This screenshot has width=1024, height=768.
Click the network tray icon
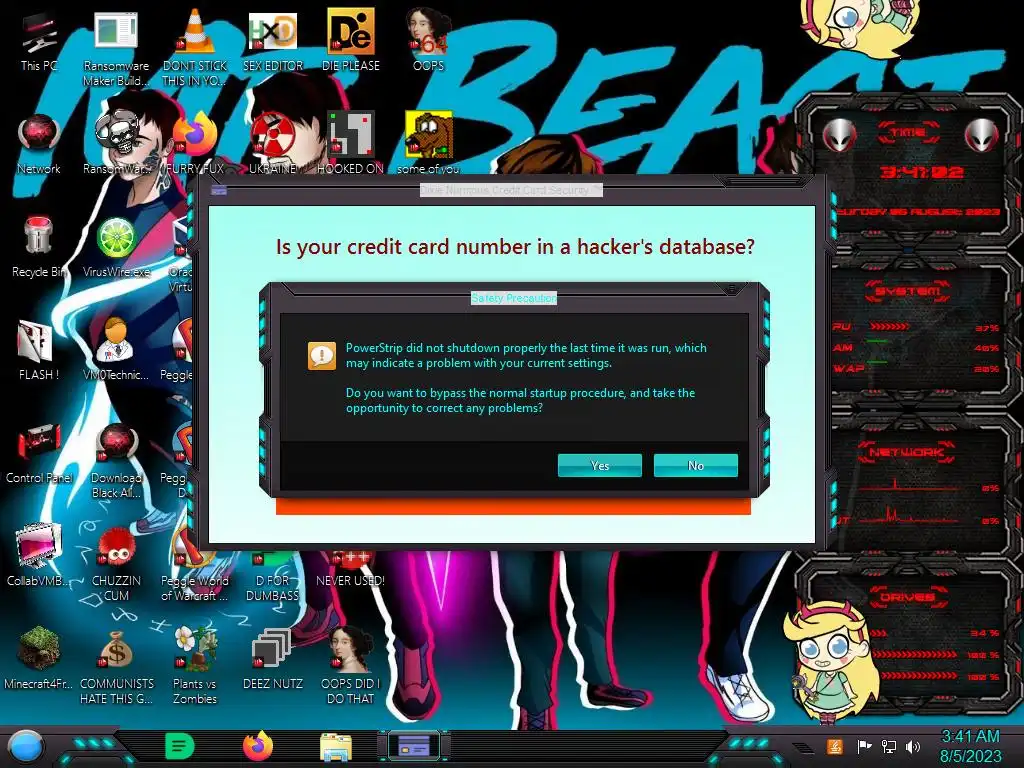889,746
